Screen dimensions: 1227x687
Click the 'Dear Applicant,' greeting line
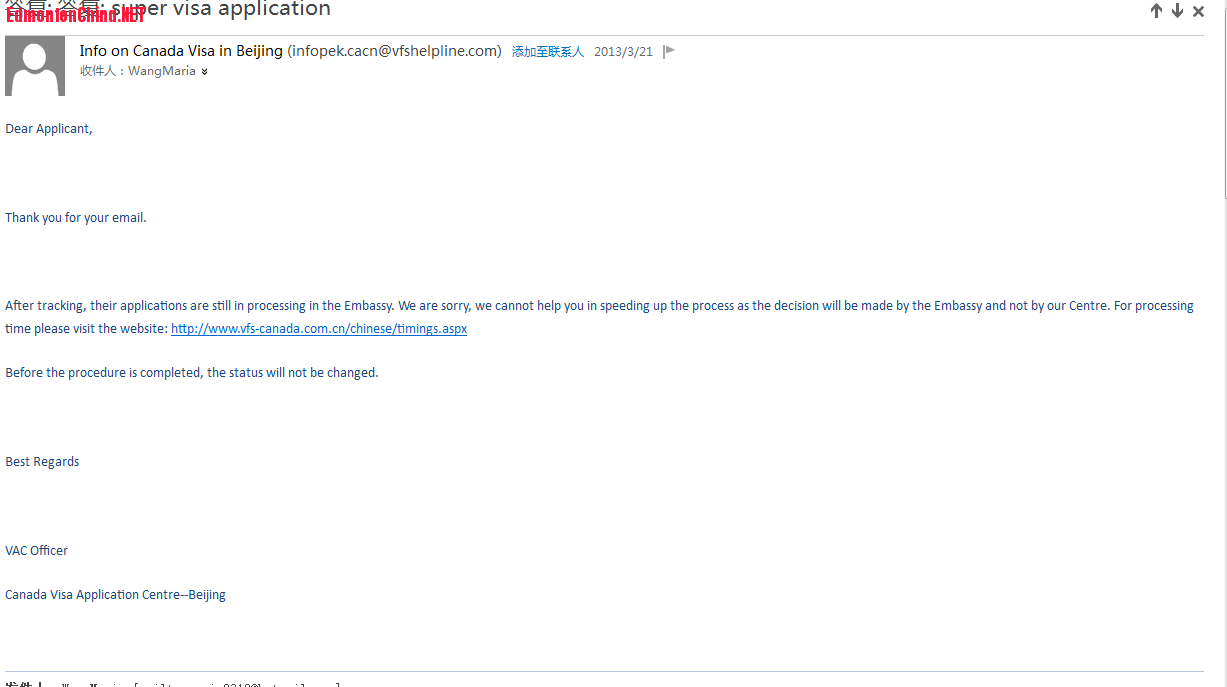pos(49,129)
